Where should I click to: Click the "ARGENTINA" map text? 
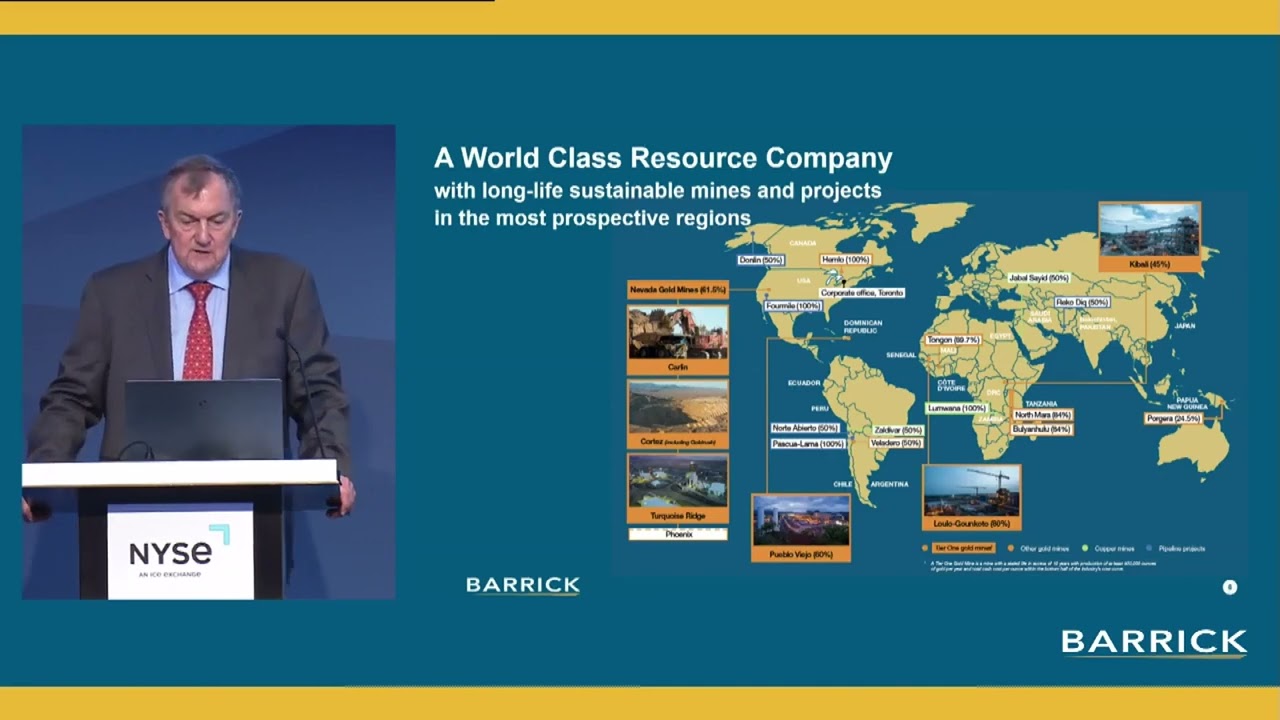[889, 484]
